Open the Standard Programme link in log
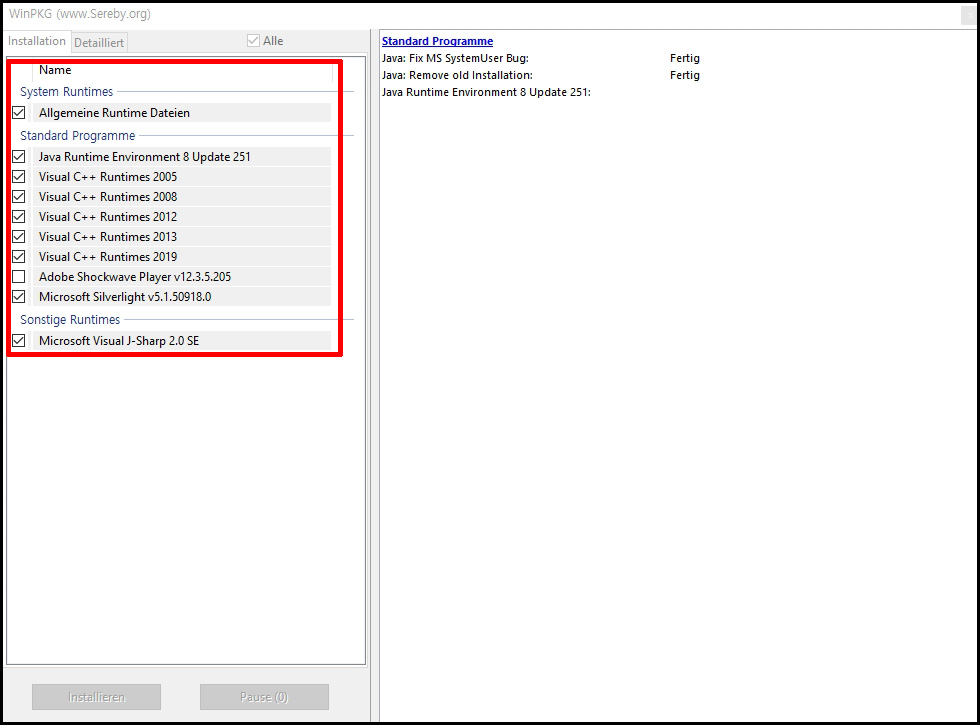Viewport: 980px width, 725px height. (x=438, y=41)
